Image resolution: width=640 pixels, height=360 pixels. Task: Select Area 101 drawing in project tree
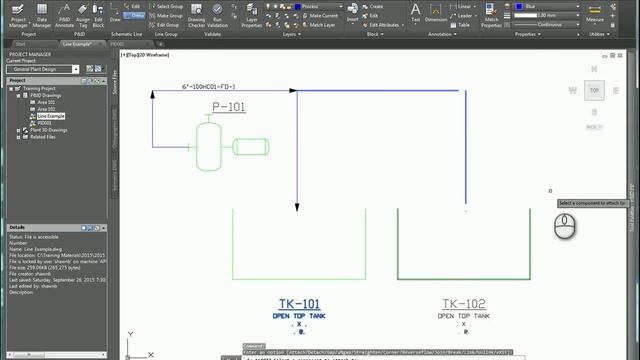click(46, 102)
